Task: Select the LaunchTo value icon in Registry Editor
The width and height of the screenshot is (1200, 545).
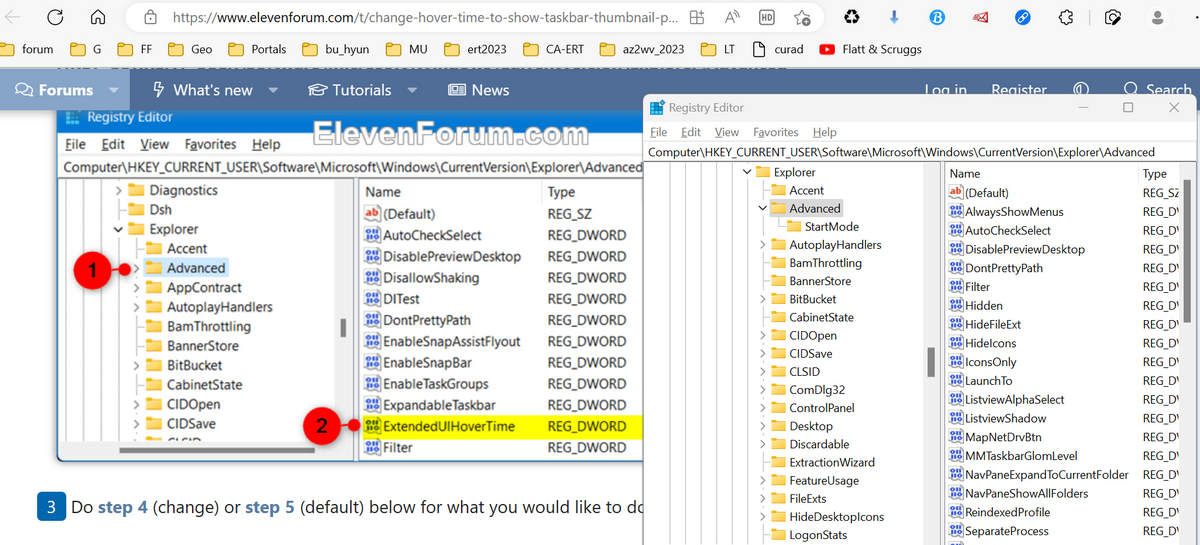Action: point(955,381)
